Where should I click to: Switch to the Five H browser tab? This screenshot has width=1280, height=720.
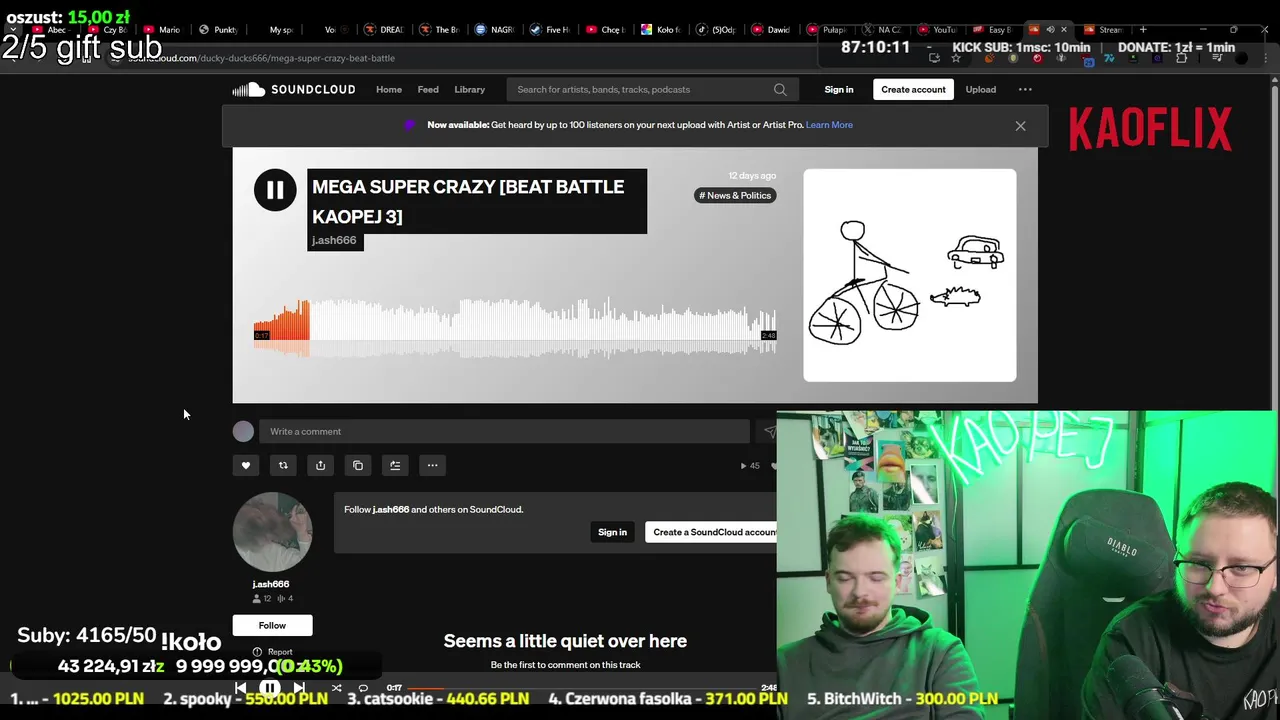point(552,30)
